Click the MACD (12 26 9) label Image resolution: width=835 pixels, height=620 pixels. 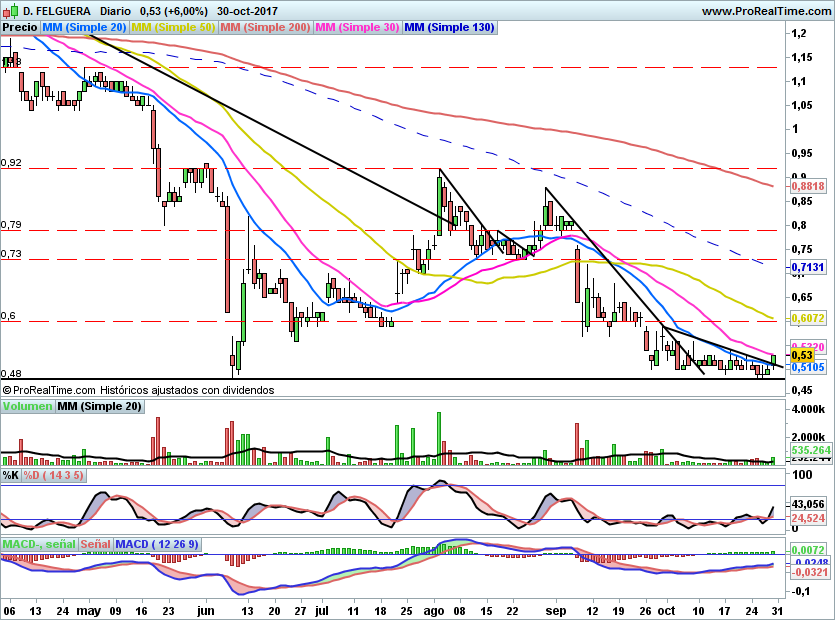(159, 544)
